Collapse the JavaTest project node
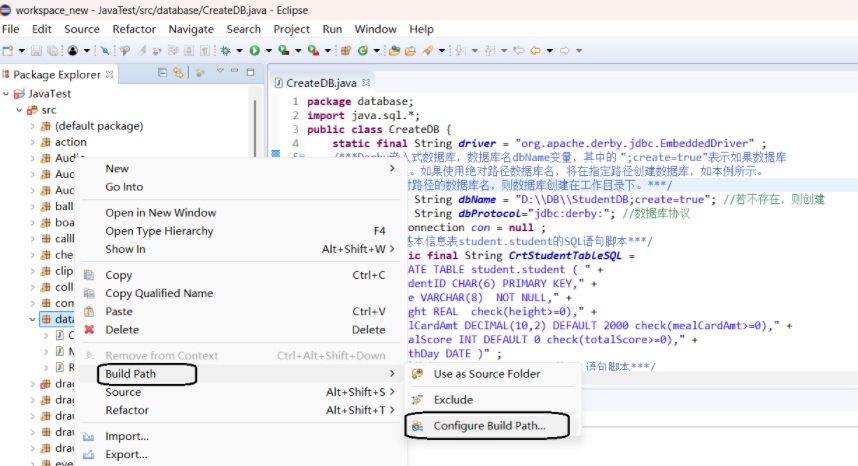 coord(6,94)
